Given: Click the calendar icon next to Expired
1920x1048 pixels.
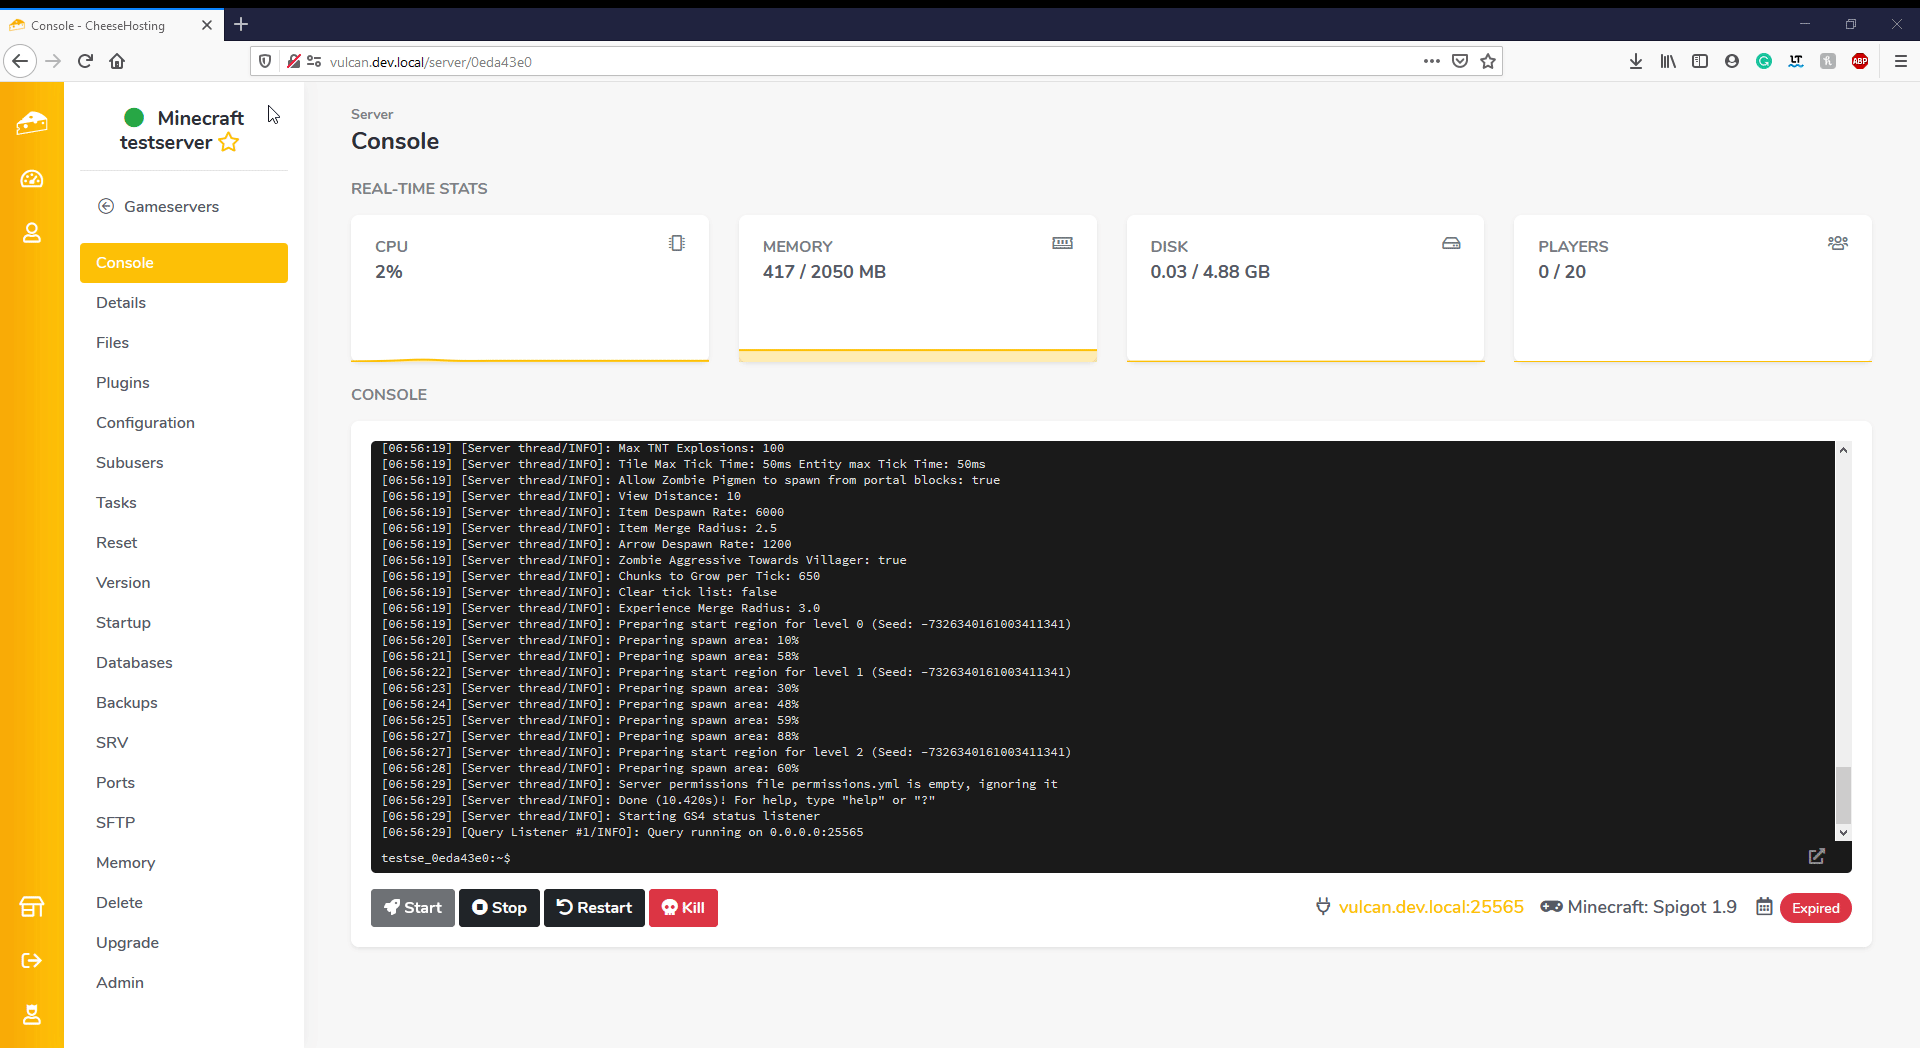Looking at the screenshot, I should [1764, 907].
